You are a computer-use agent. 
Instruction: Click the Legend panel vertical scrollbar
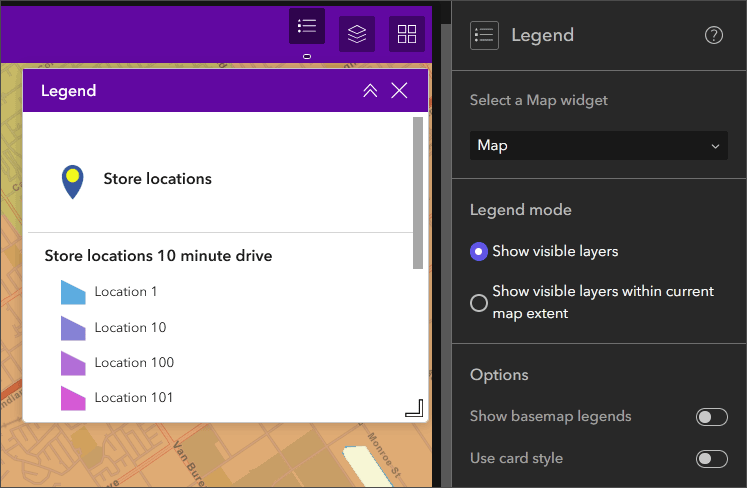418,193
